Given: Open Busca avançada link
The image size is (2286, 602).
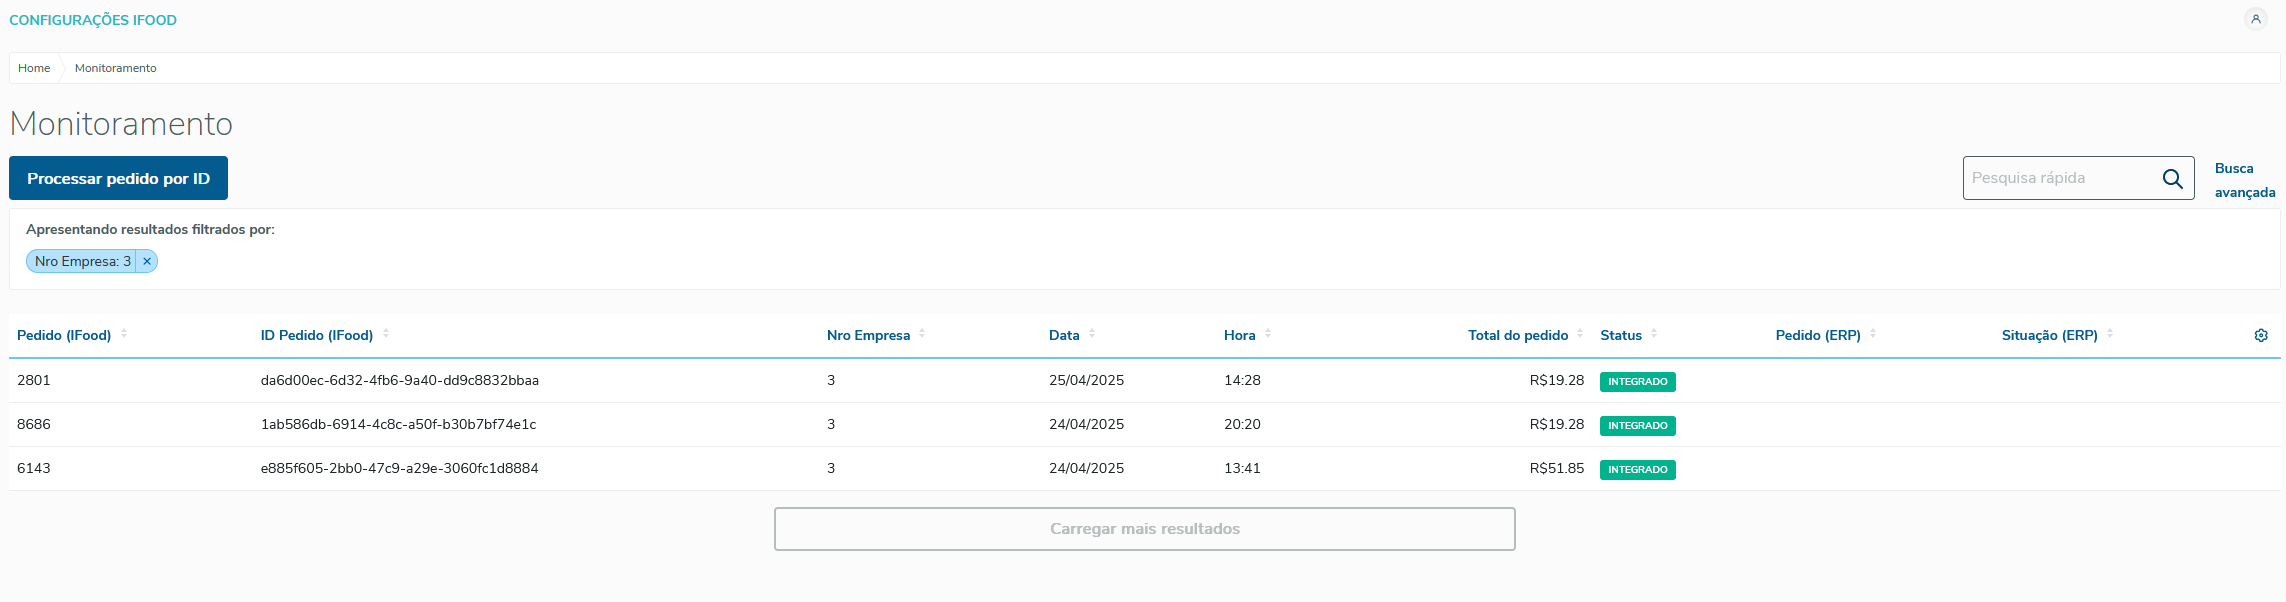Looking at the screenshot, I should [x=2244, y=180].
